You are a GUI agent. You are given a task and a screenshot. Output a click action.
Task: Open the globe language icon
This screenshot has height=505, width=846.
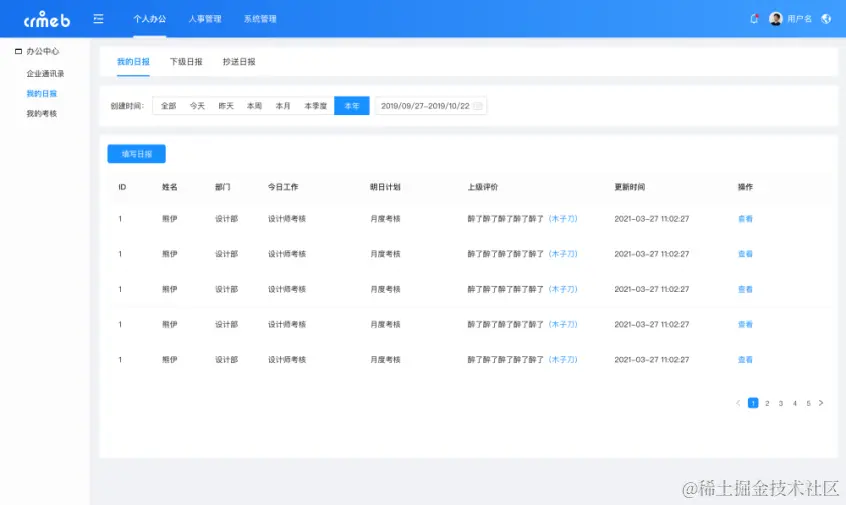(826, 19)
